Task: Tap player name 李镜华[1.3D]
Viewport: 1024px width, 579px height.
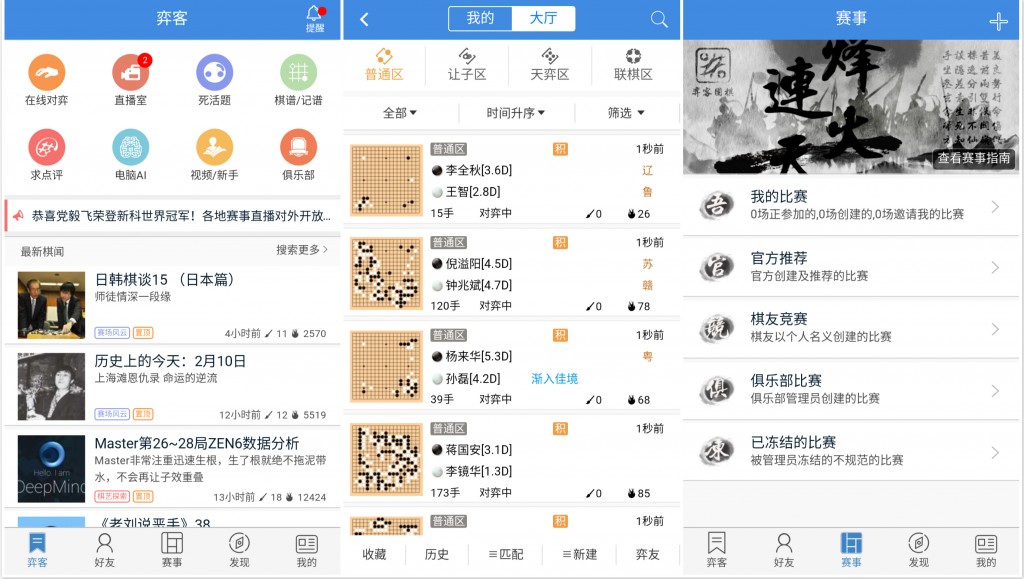Action: point(479,471)
